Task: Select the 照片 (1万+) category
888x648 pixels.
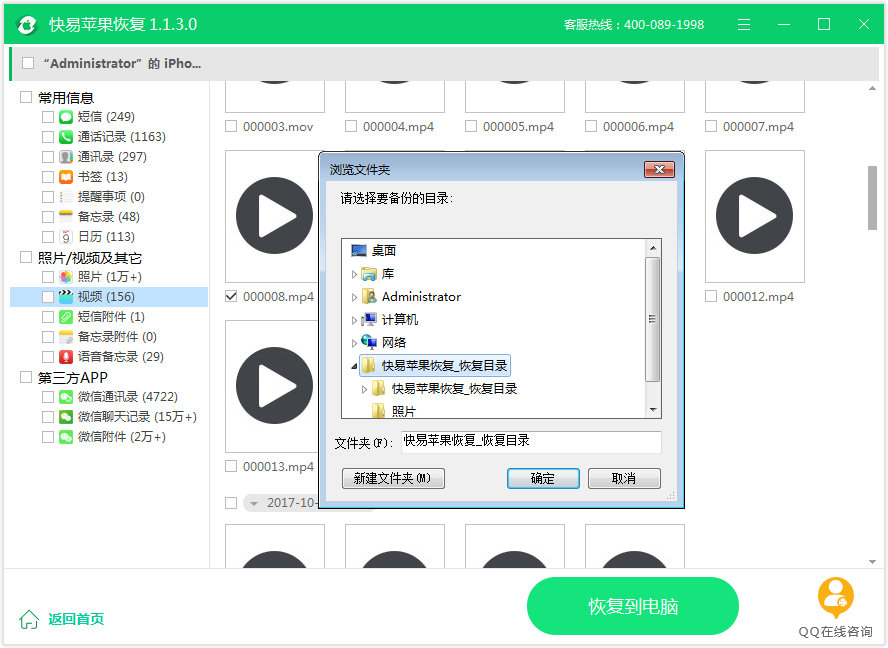Action: (x=110, y=276)
